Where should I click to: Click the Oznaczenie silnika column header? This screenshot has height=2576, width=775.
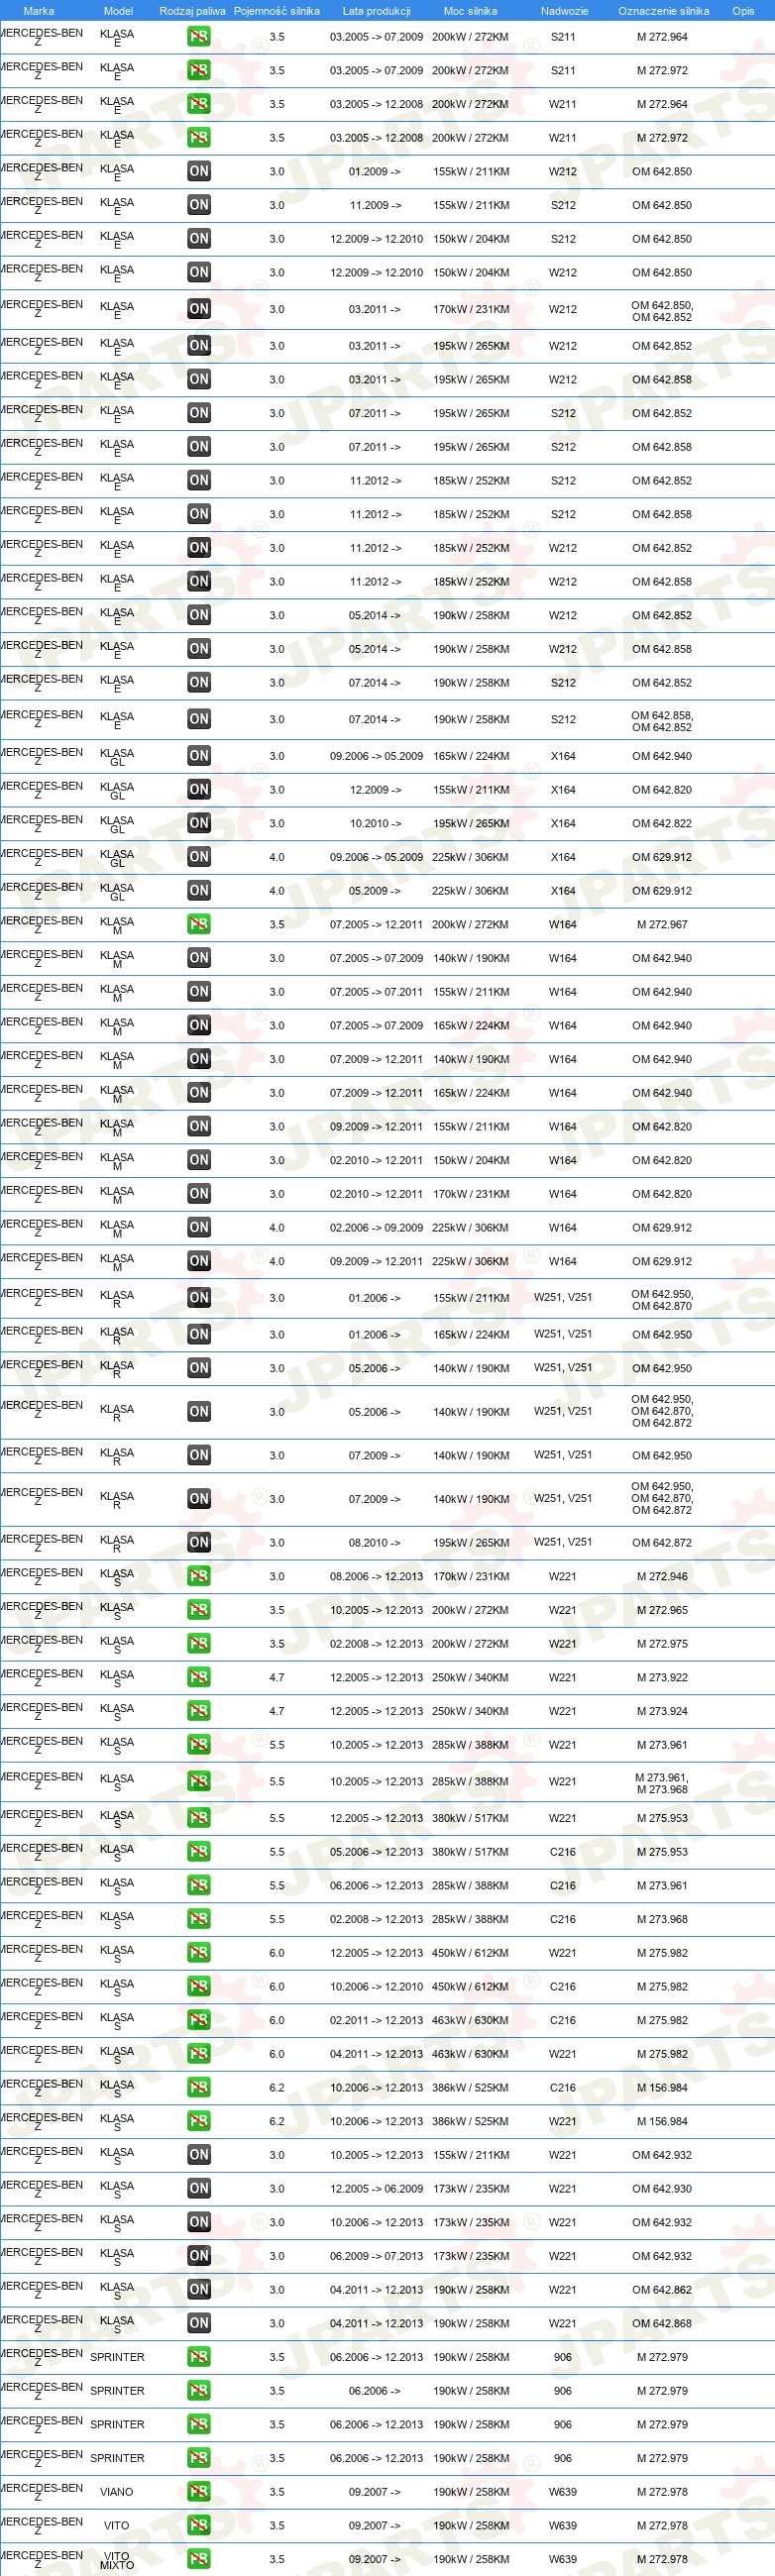tap(663, 11)
